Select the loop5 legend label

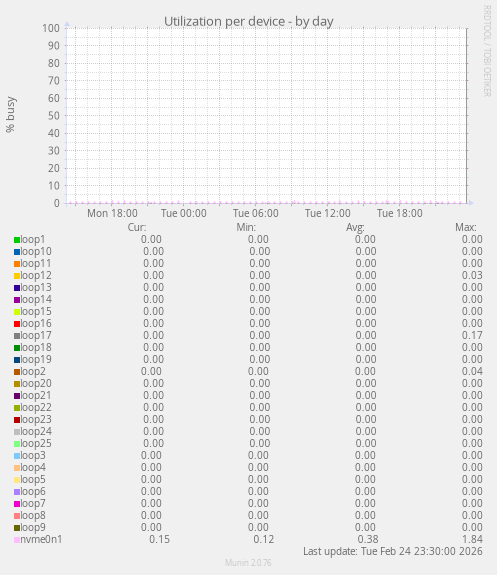[33, 480]
